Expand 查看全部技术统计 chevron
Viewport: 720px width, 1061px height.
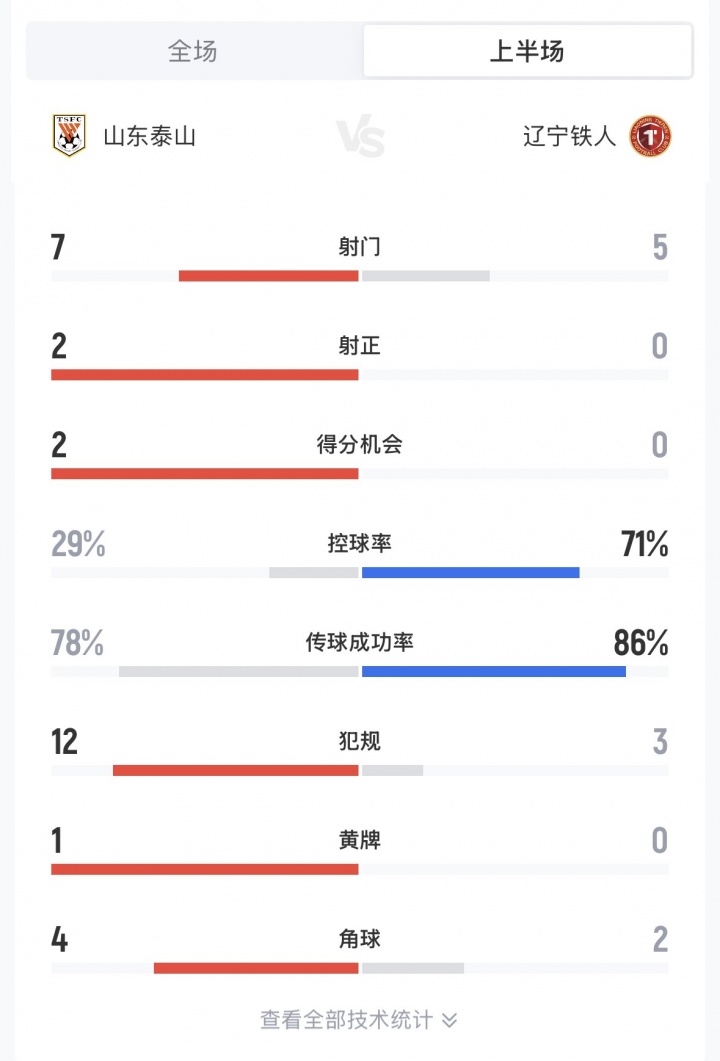point(449,1020)
